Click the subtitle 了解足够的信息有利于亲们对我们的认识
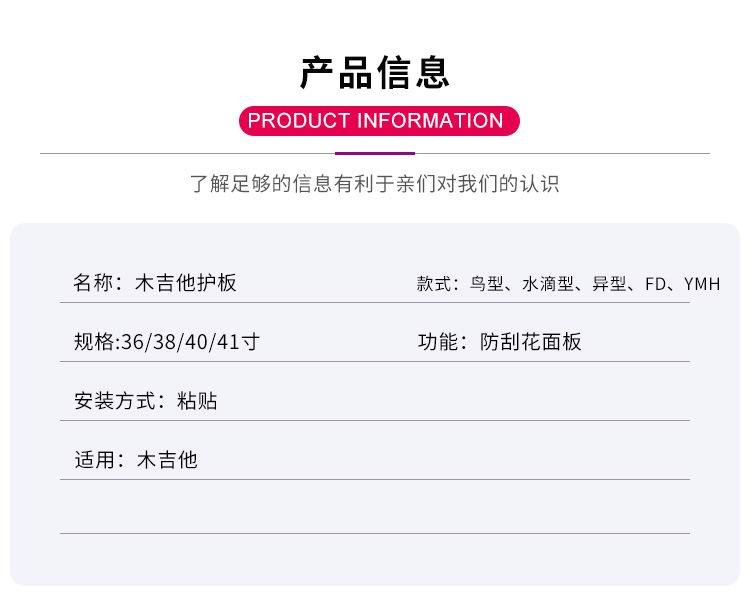The width and height of the screenshot is (750, 610). click(375, 184)
